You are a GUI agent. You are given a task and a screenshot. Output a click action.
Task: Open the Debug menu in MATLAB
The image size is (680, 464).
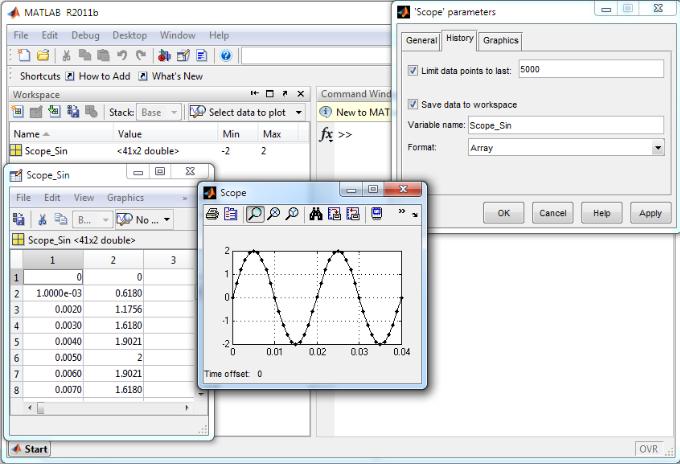coord(85,36)
